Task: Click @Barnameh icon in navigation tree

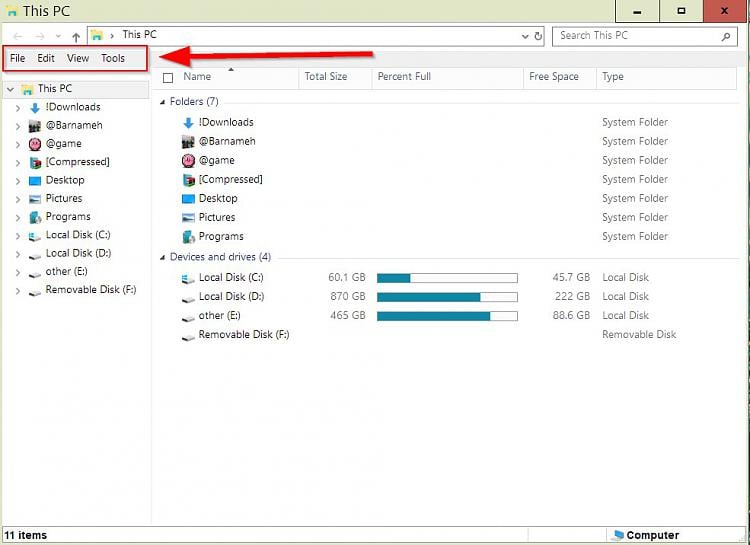Action: [35, 126]
